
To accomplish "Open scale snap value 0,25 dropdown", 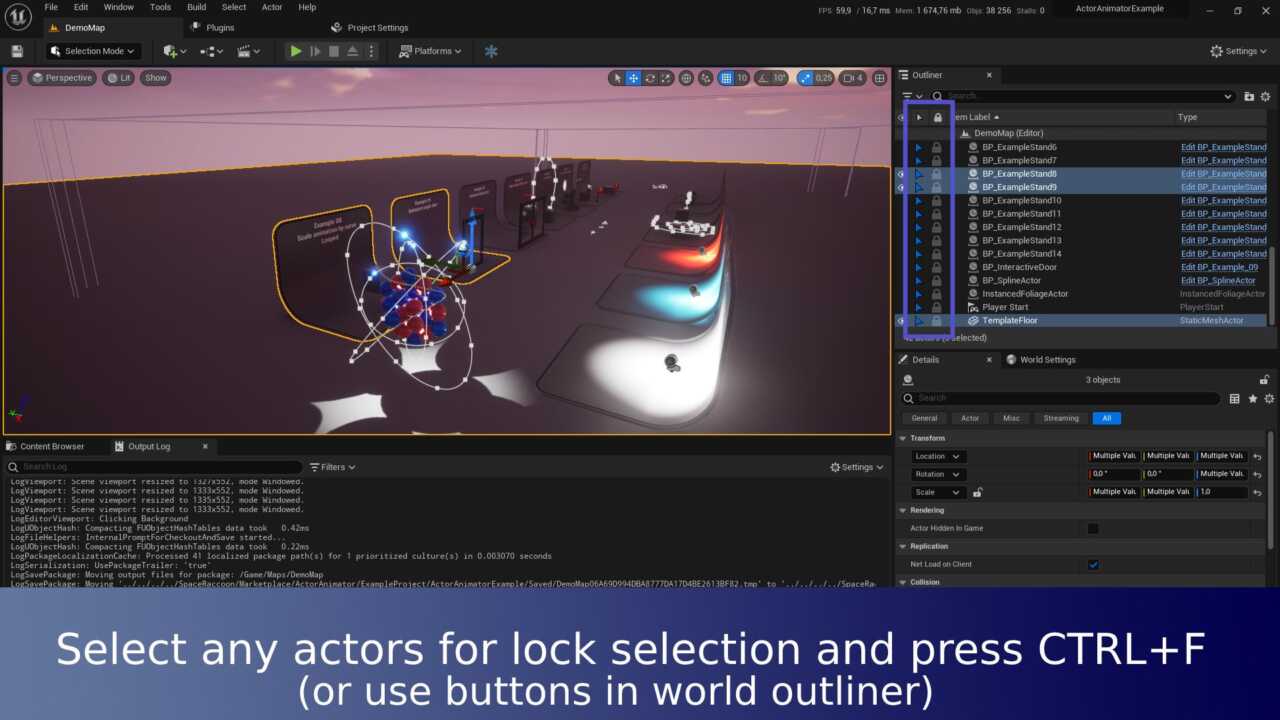I will [824, 78].
